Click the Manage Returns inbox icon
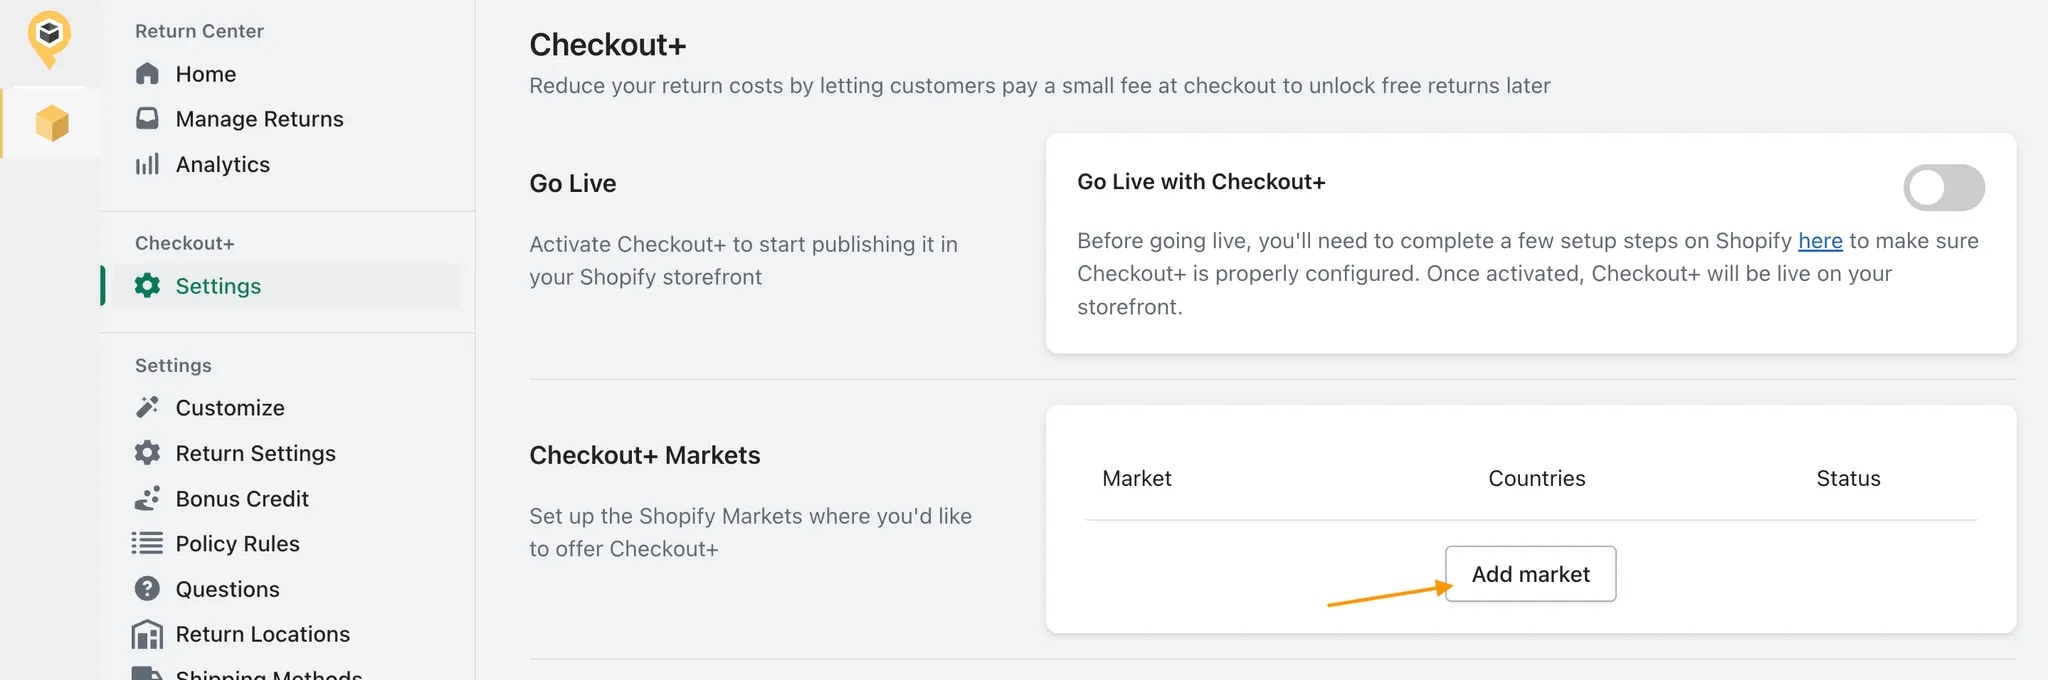 [x=147, y=119]
